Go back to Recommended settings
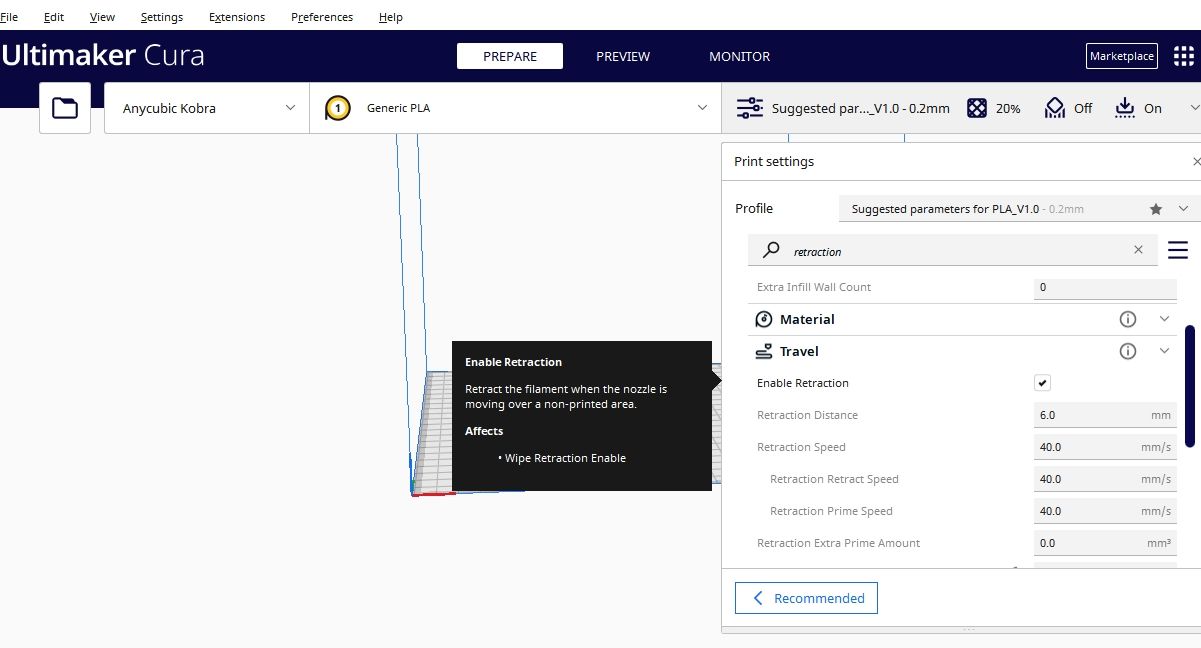Screen dimensions: 1201x648 (806, 598)
